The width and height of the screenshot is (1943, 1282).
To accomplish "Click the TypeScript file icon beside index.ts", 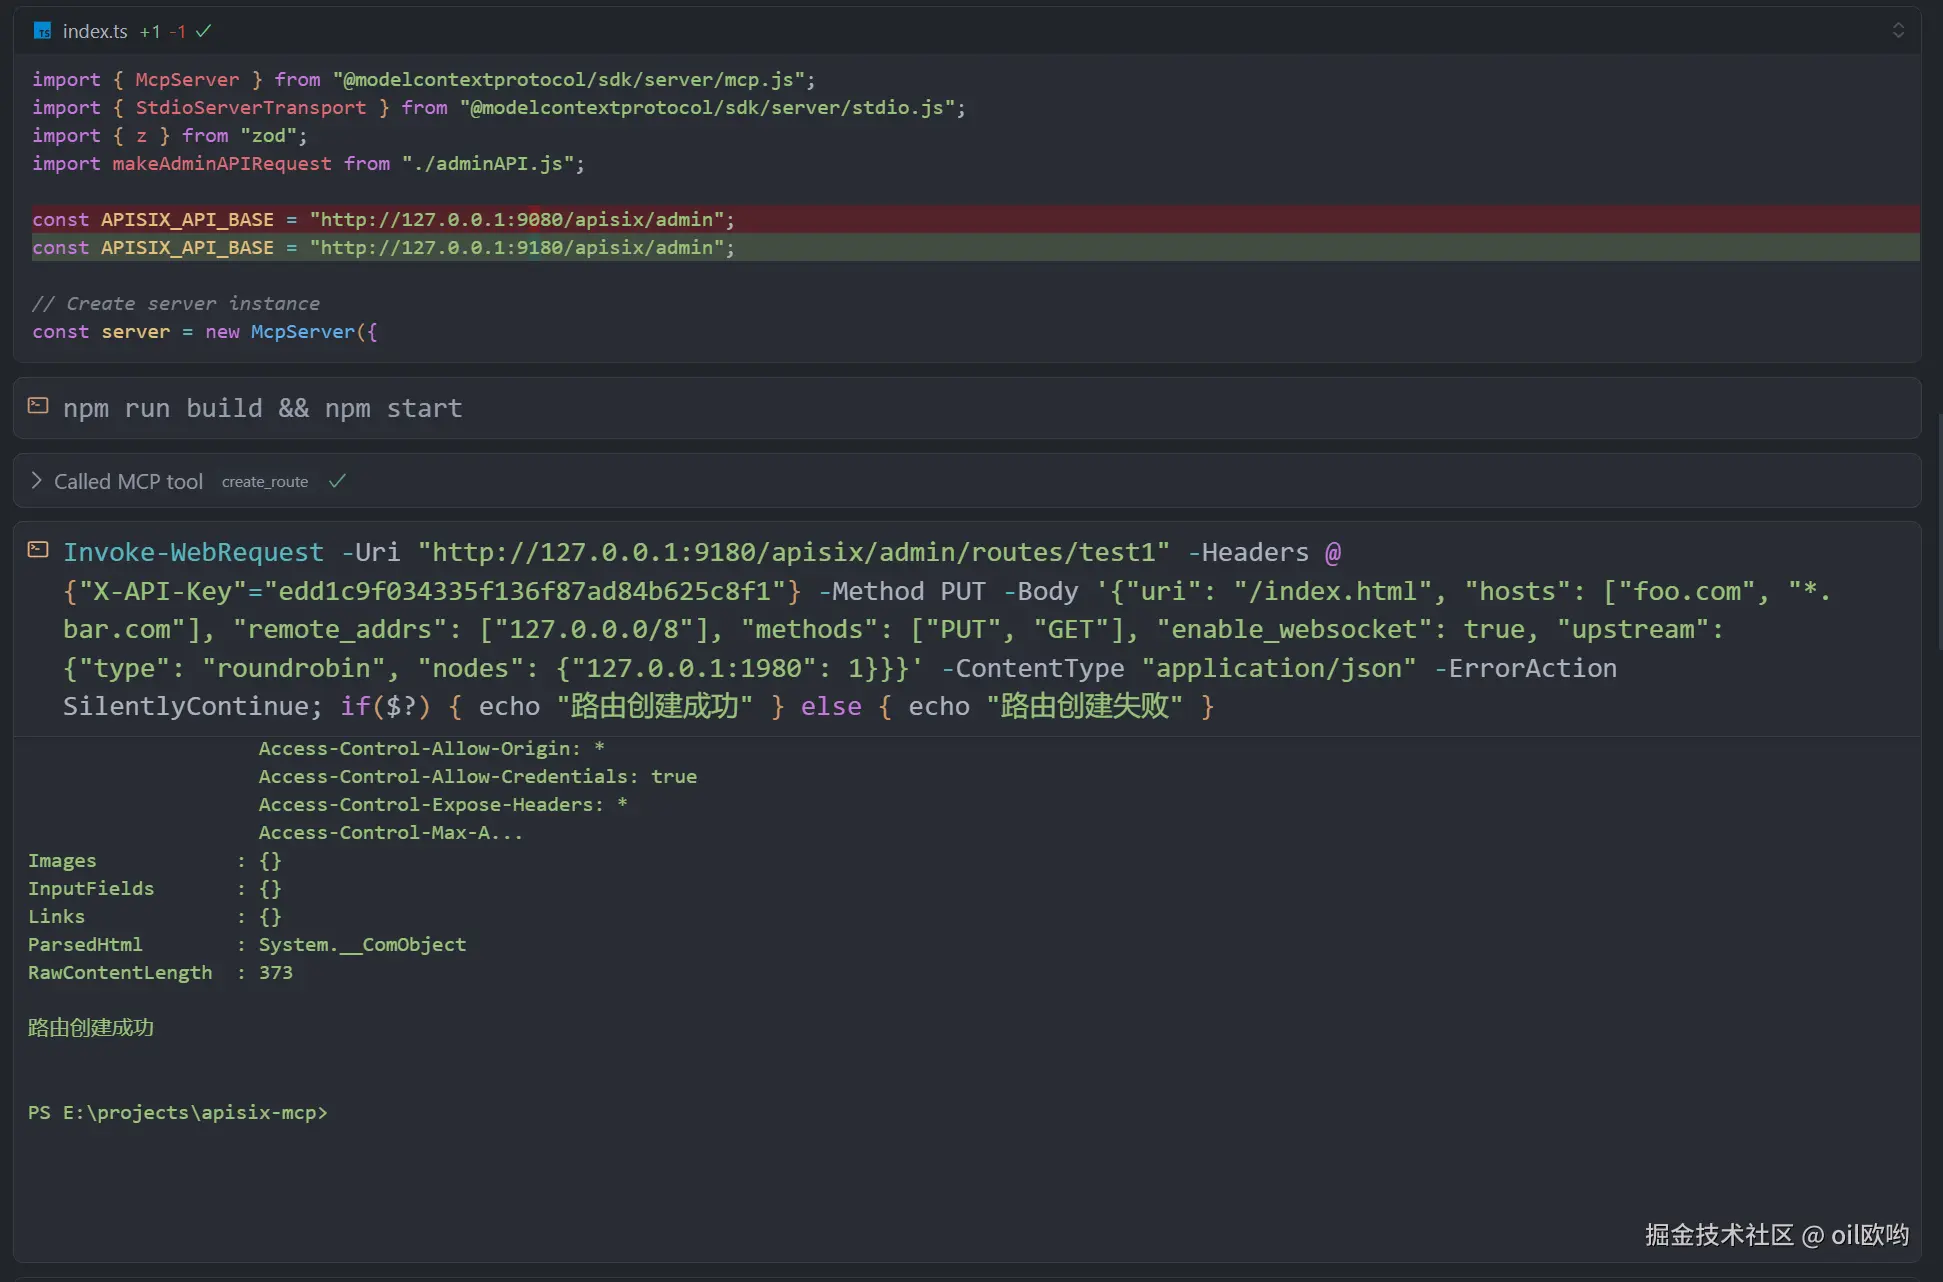I will [x=42, y=32].
